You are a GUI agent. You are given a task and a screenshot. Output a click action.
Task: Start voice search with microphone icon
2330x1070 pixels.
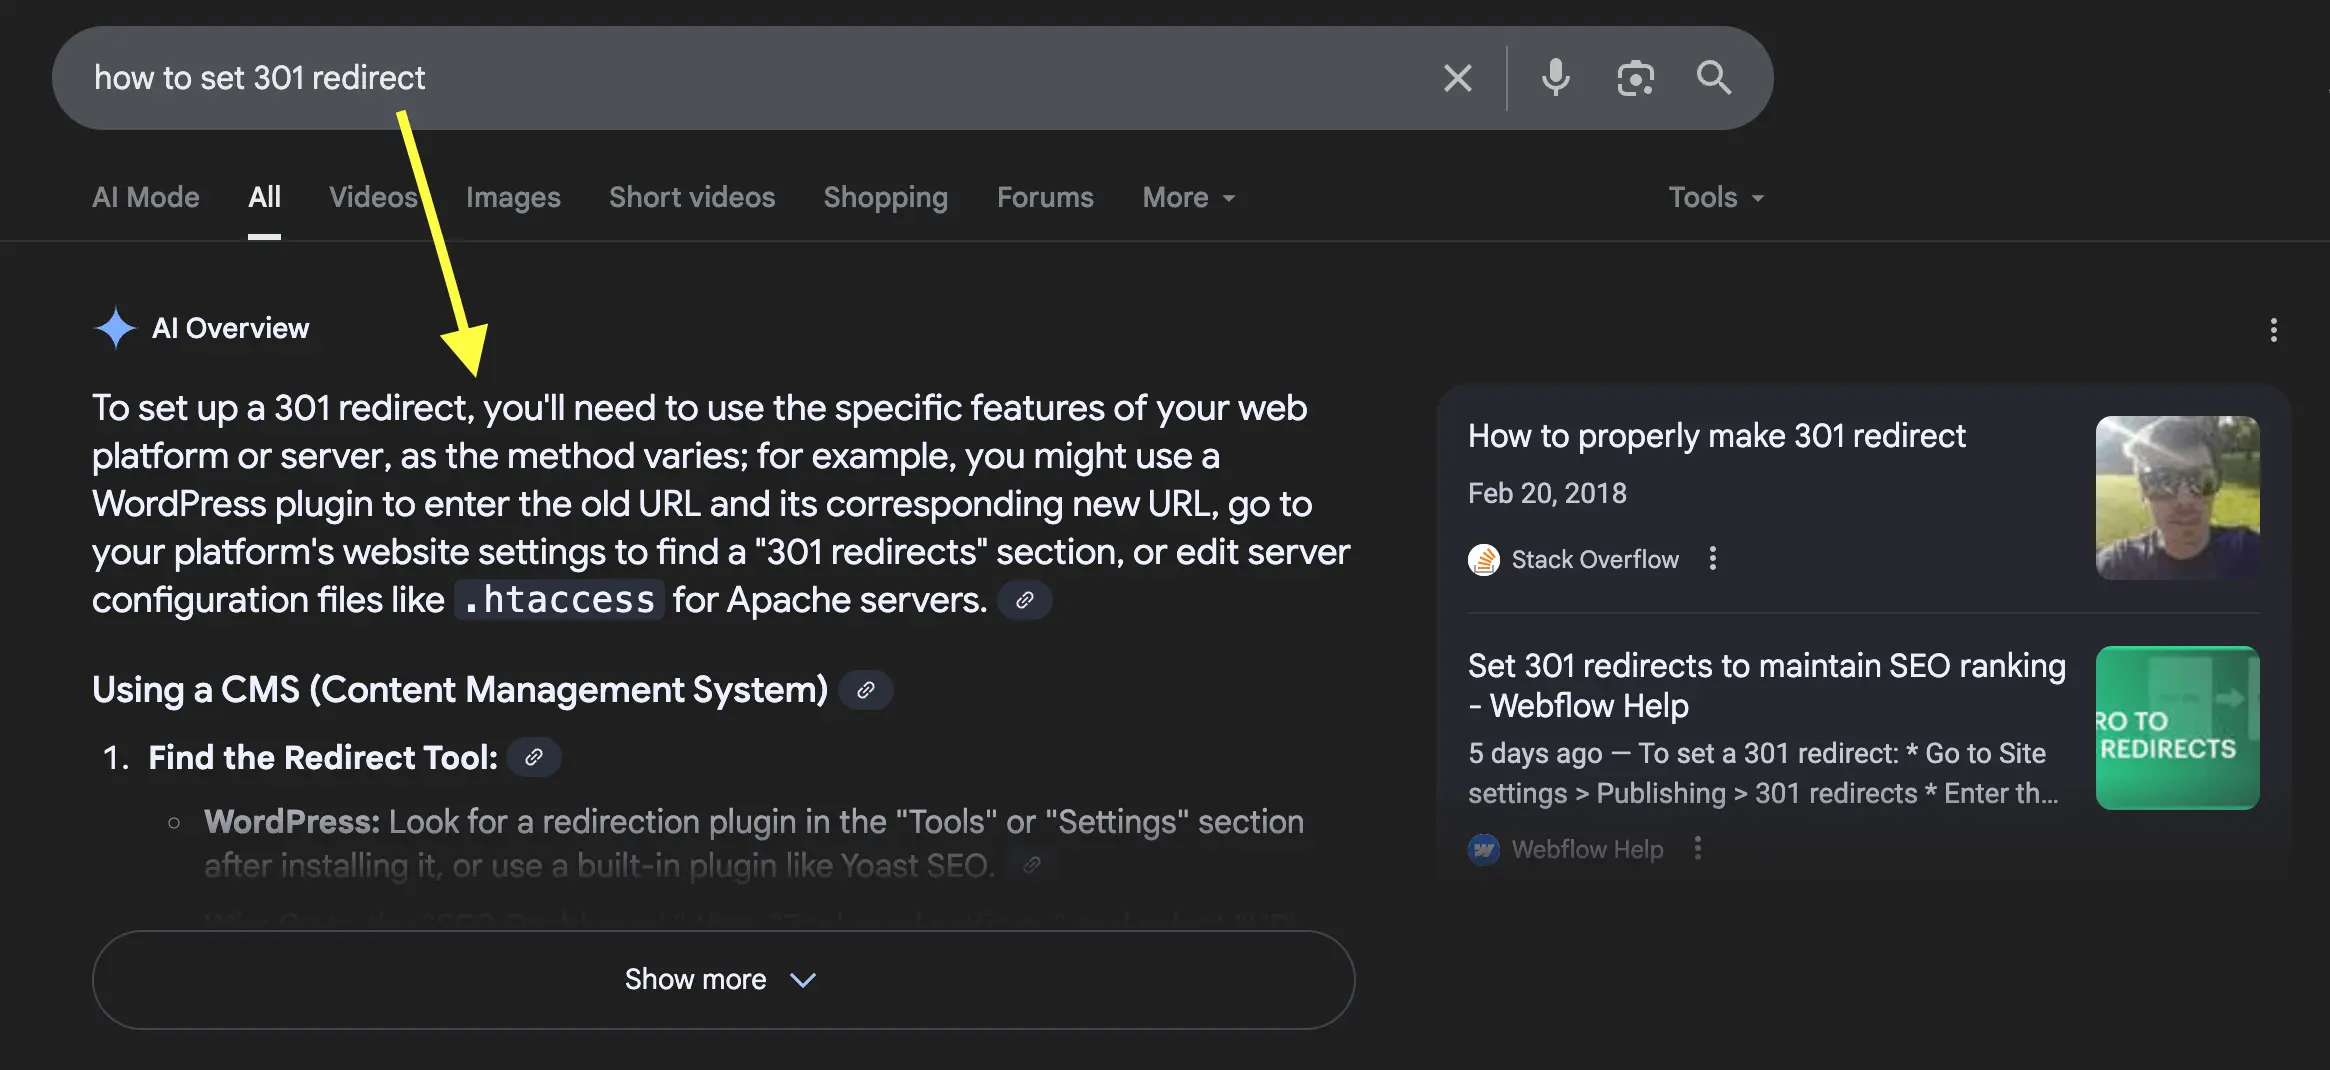click(1555, 78)
